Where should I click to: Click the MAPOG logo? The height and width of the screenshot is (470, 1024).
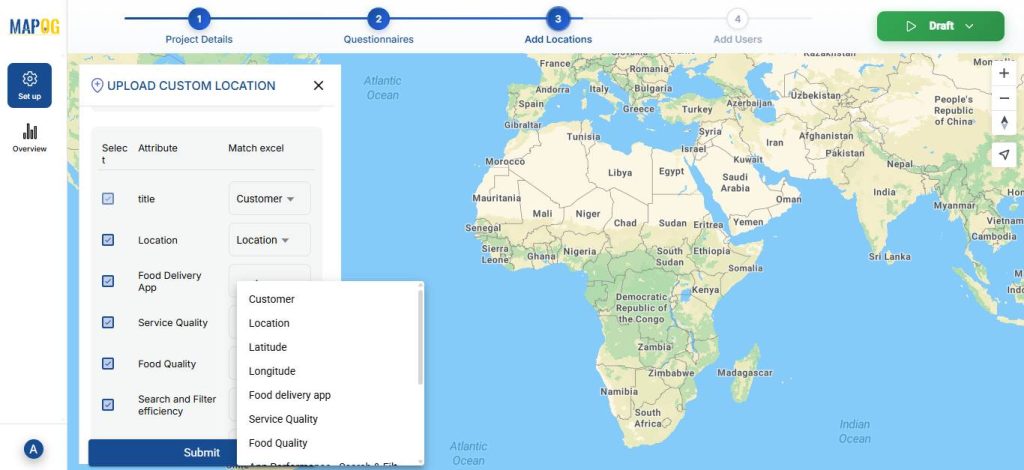(34, 27)
